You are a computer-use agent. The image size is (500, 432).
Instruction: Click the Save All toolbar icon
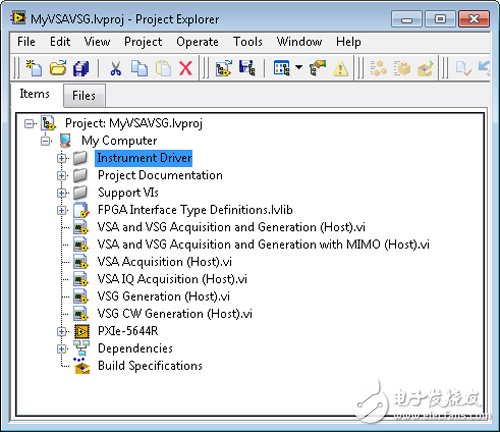coord(81,68)
